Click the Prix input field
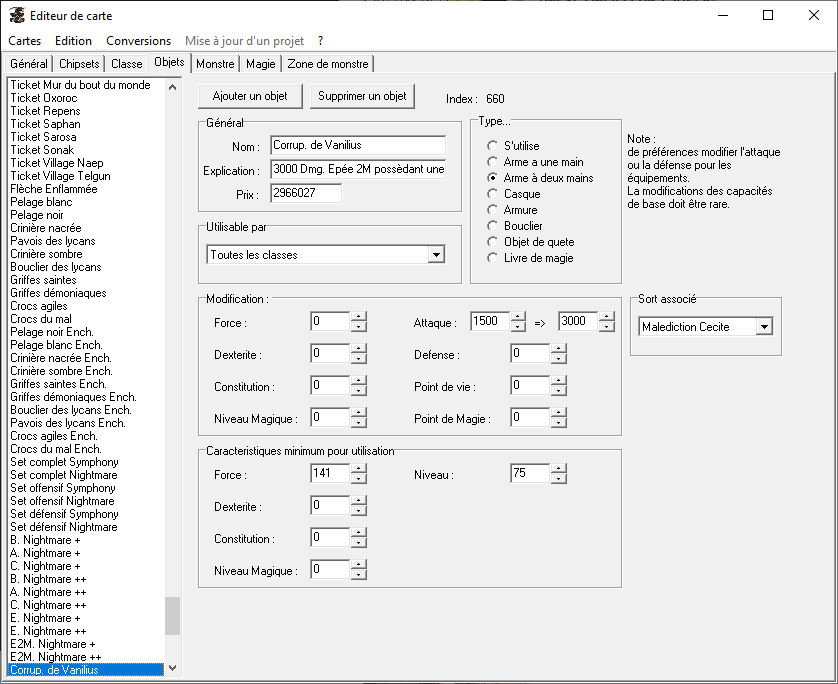Screen dimensions: 838x684 pos(306,193)
